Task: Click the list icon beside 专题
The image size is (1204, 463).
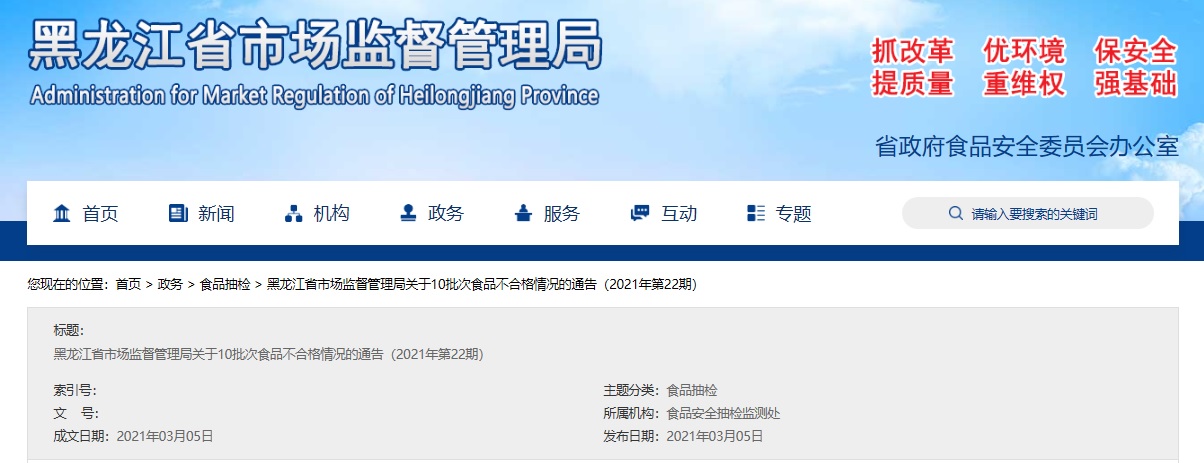Action: 756,213
